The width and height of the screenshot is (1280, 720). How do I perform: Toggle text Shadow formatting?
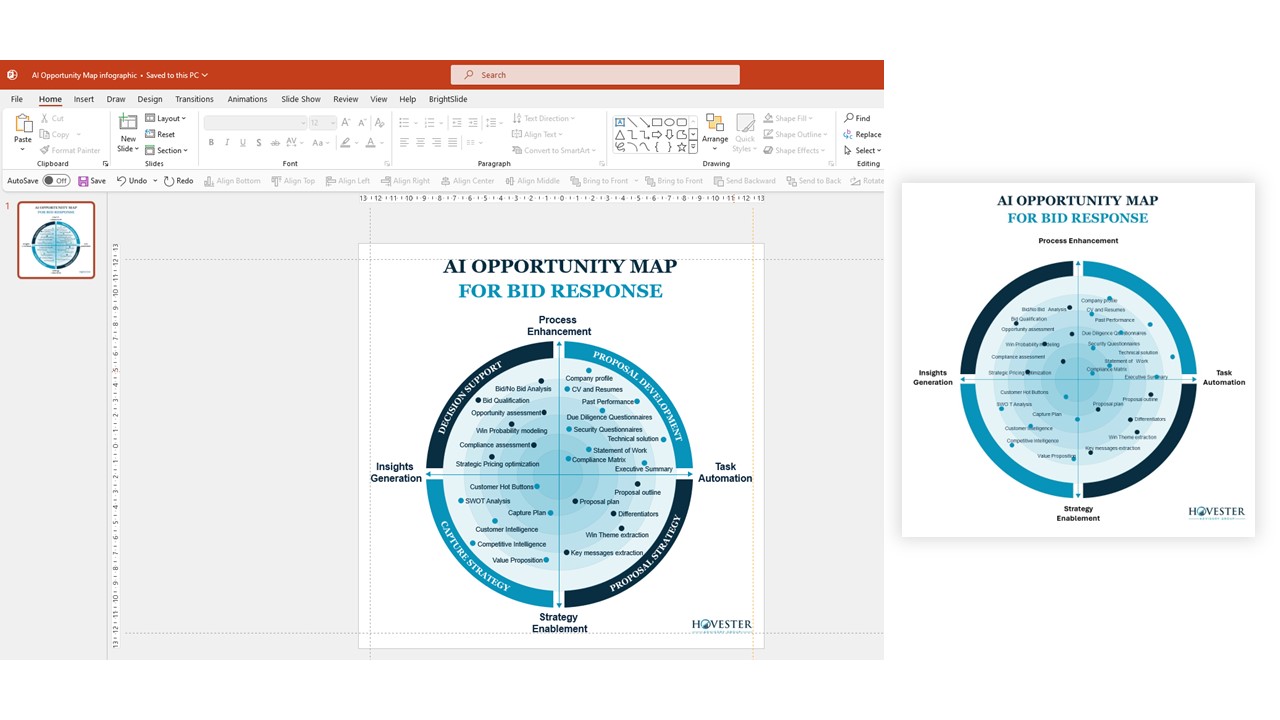click(260, 143)
